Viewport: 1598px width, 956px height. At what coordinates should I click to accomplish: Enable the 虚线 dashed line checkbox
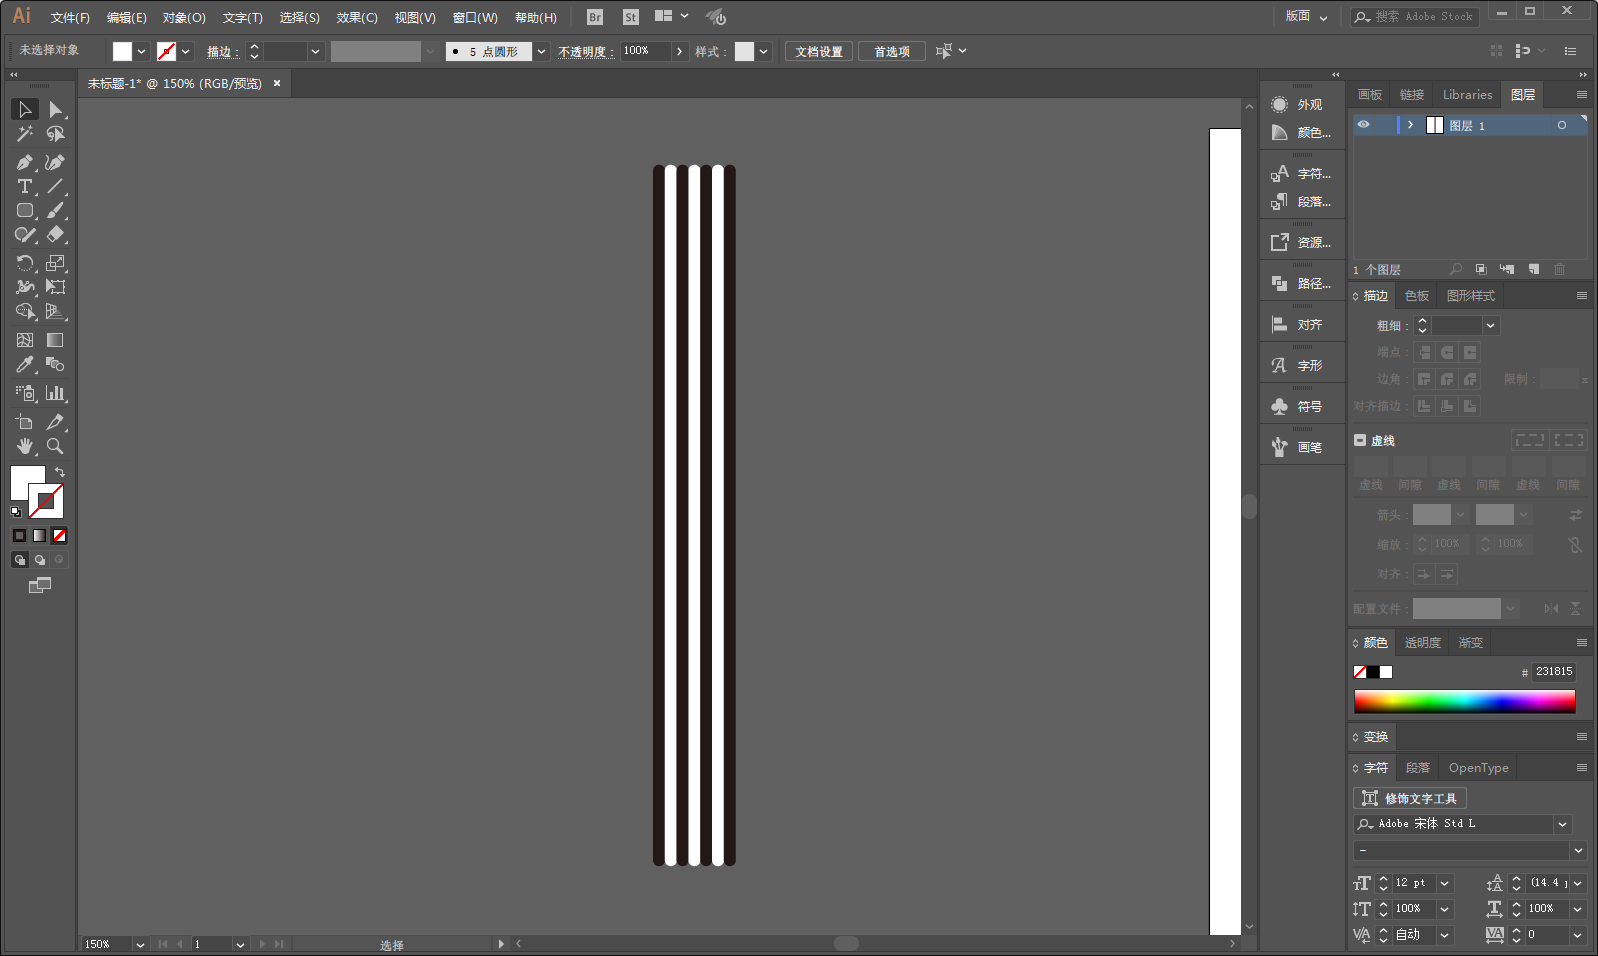[x=1360, y=440]
